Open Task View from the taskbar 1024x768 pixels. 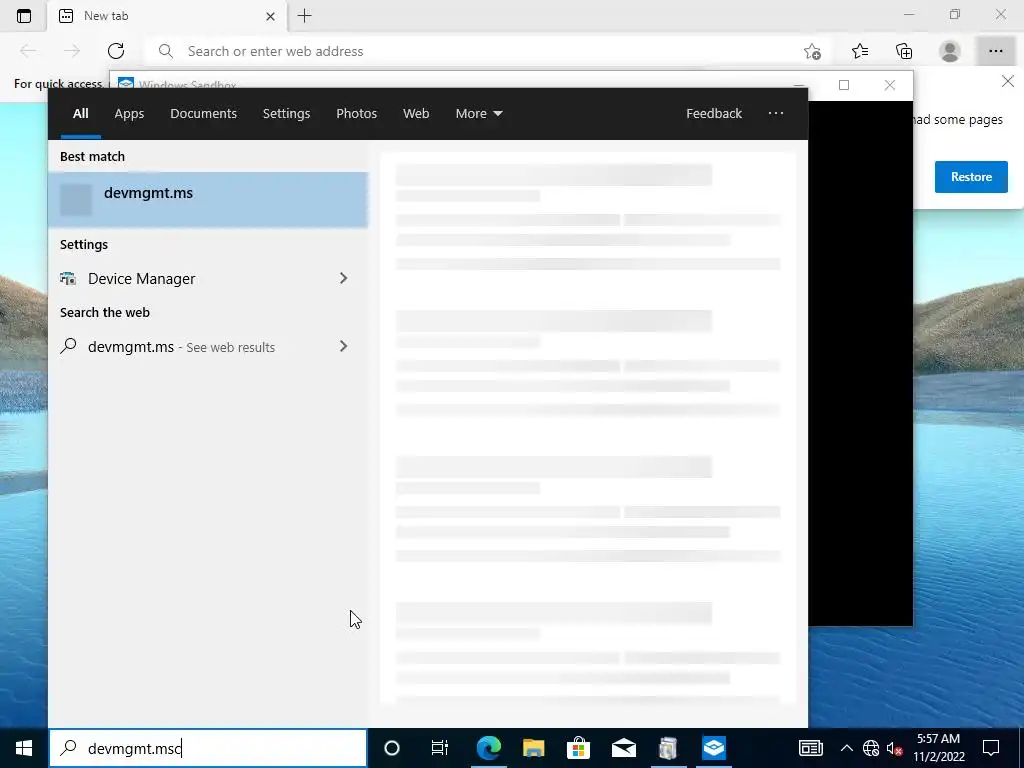pyautogui.click(x=440, y=748)
